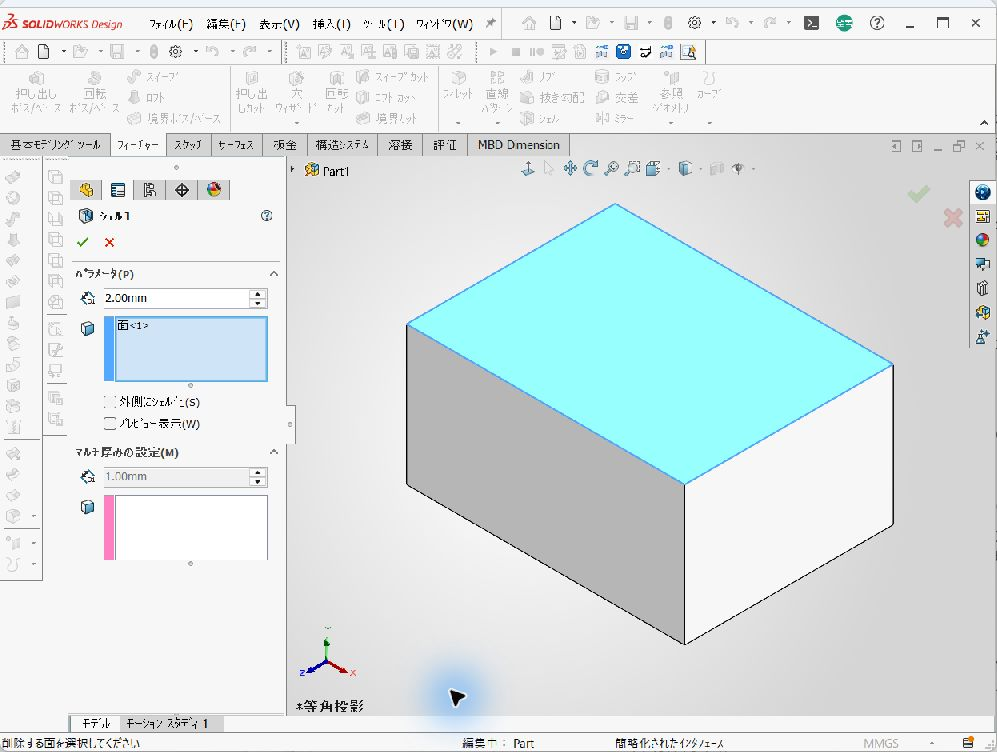Image resolution: width=997 pixels, height=752 pixels.
Task: Increase the 2.00mm thickness spinner
Action: (x=258, y=294)
